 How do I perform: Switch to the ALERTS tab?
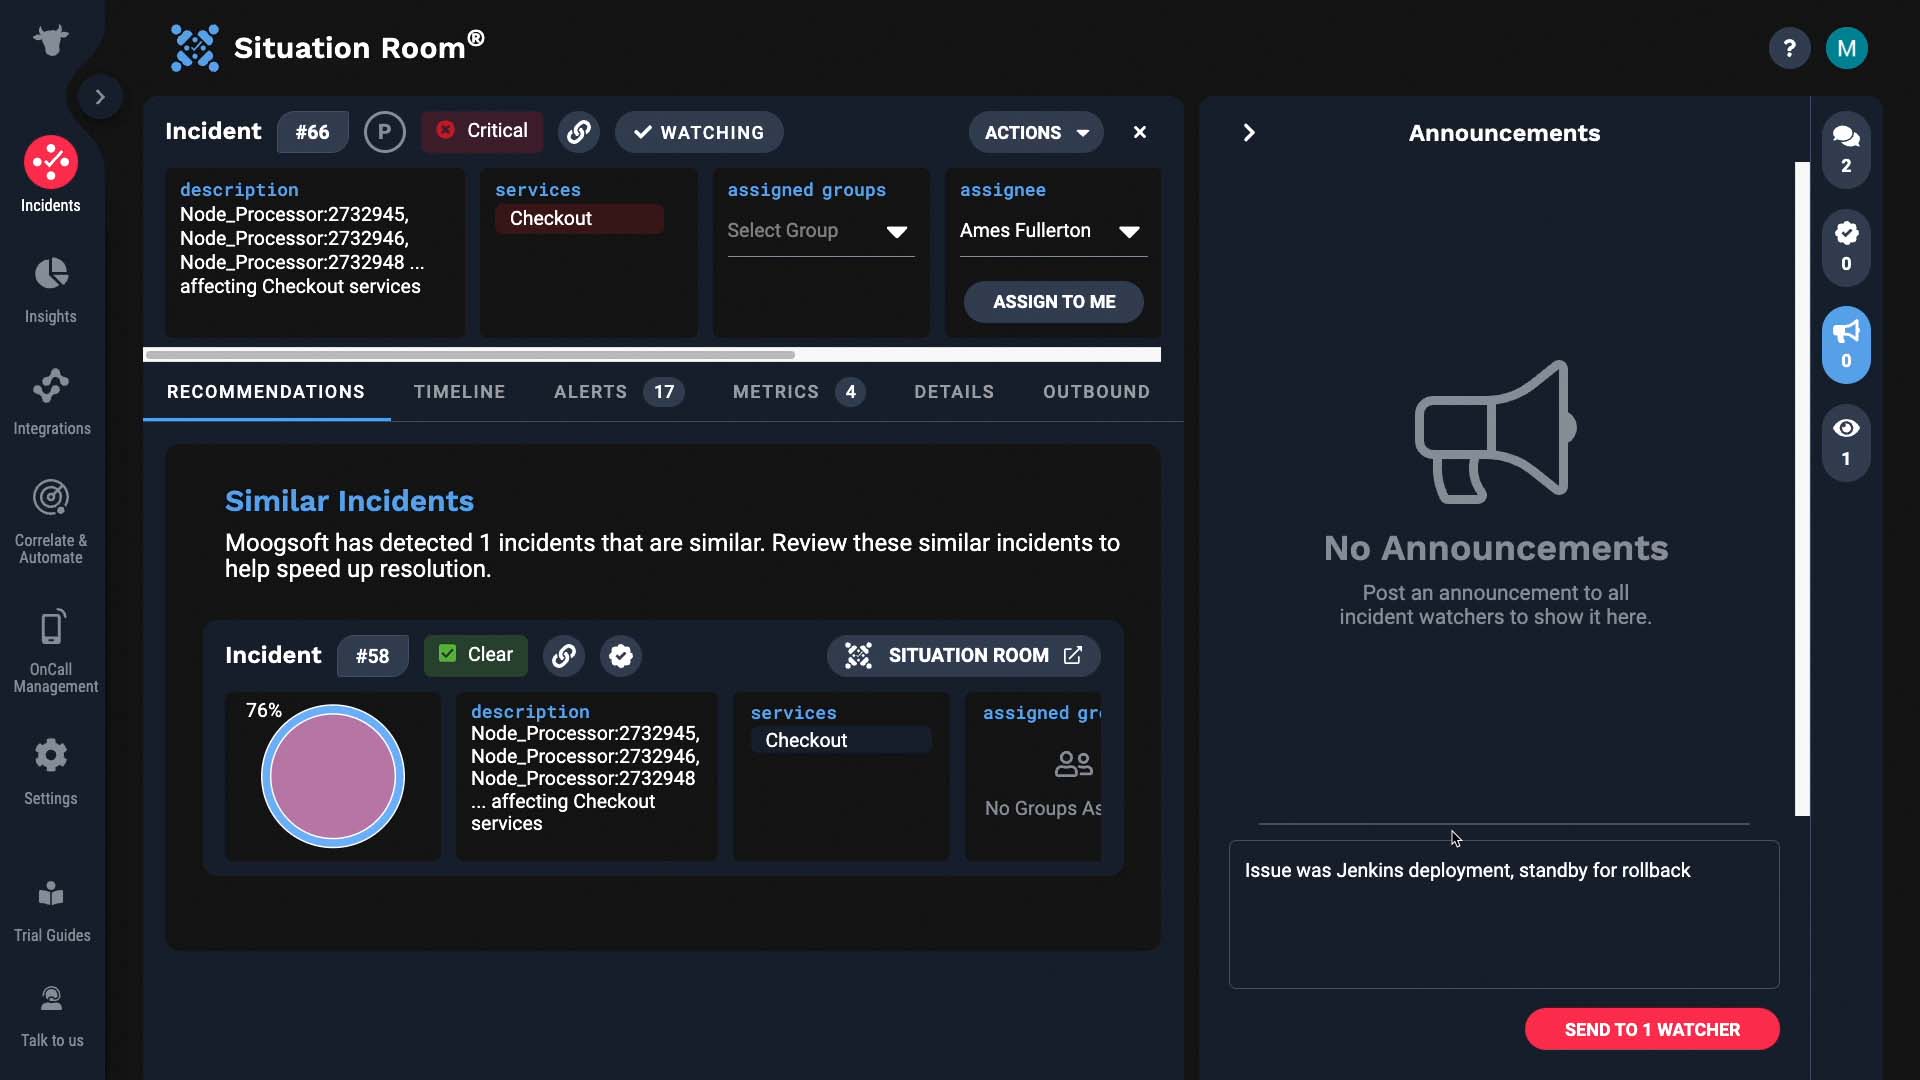coord(618,392)
